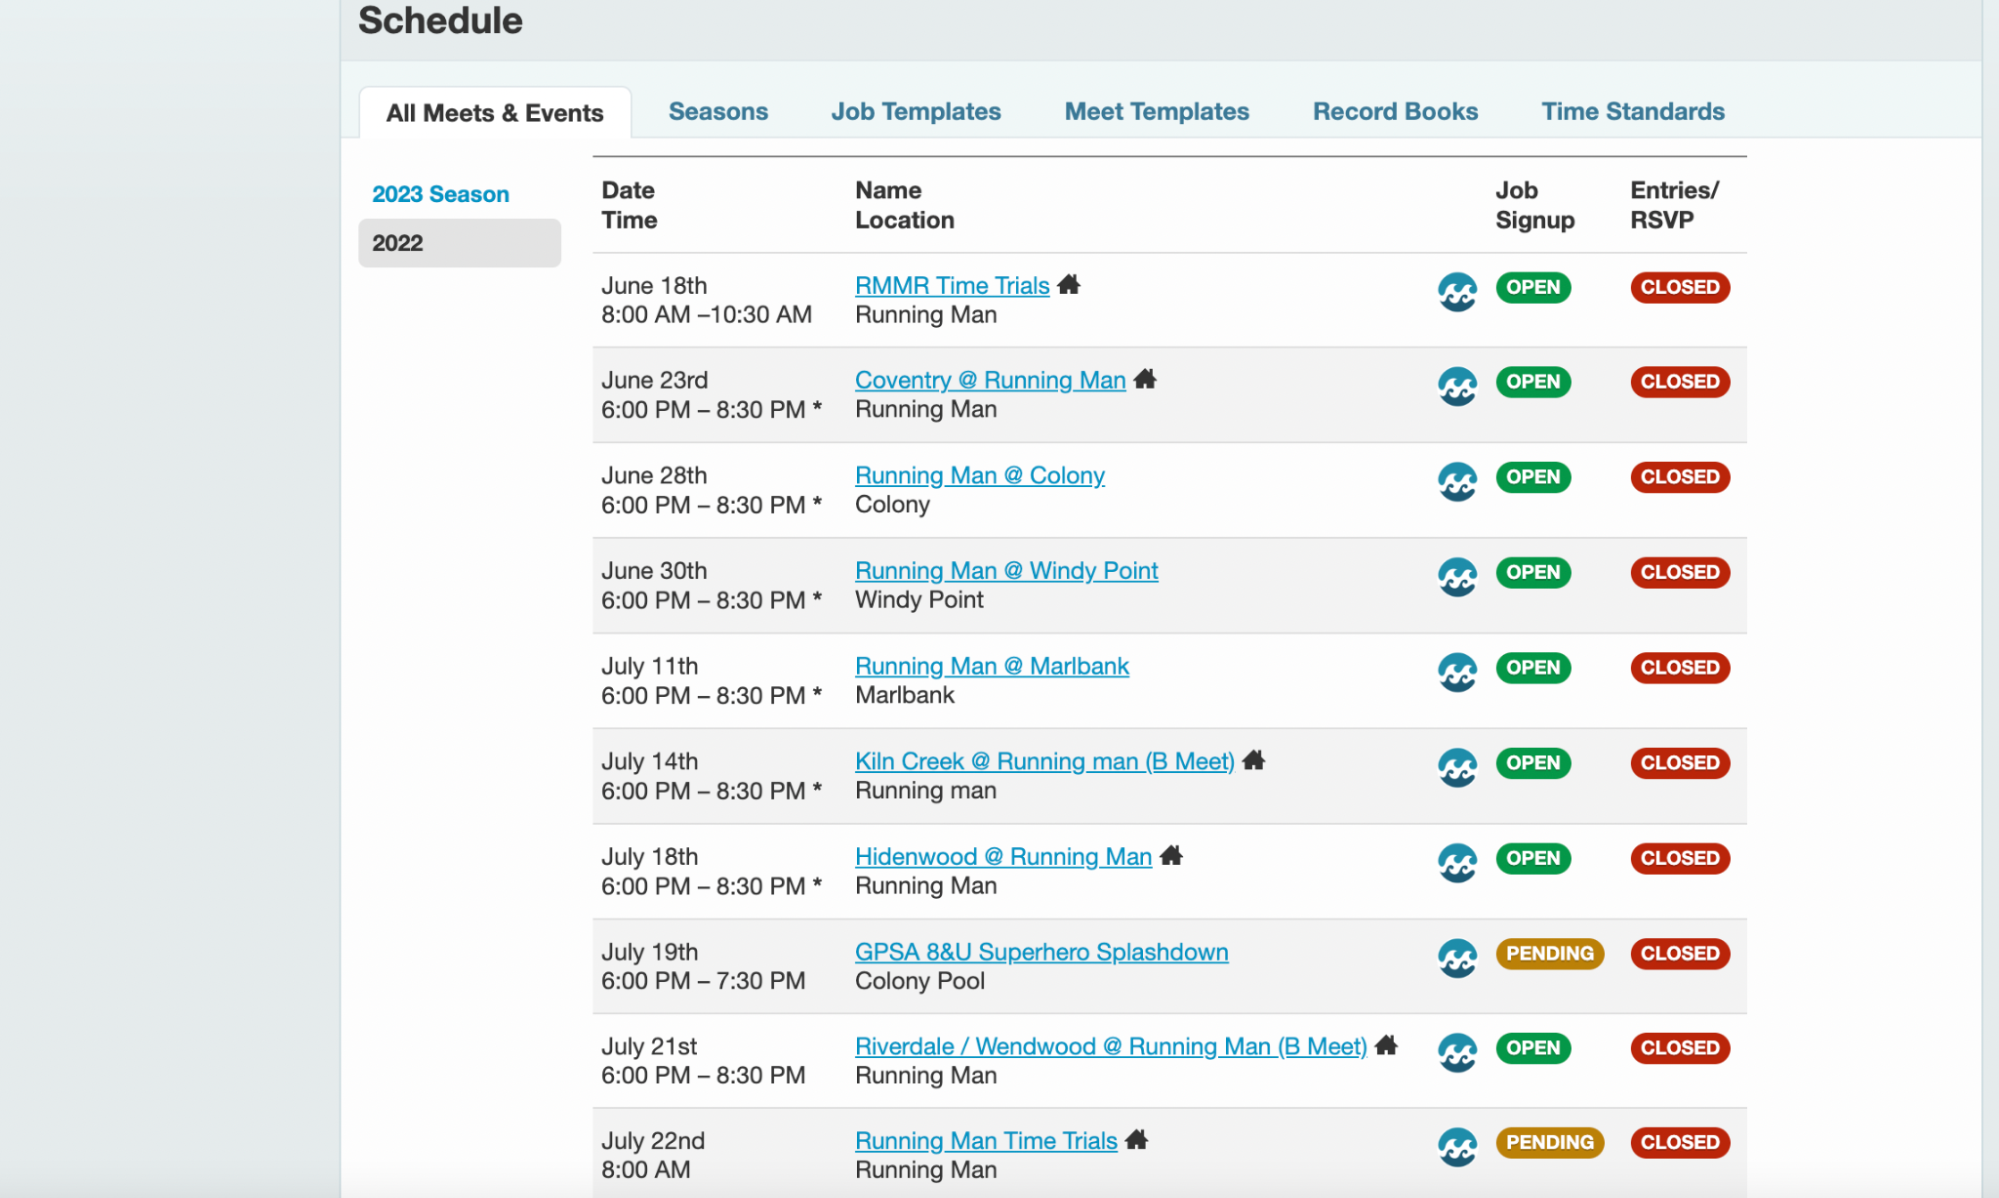
Task: Click wave icon for Running Man @ Marlbank
Action: [1457, 672]
